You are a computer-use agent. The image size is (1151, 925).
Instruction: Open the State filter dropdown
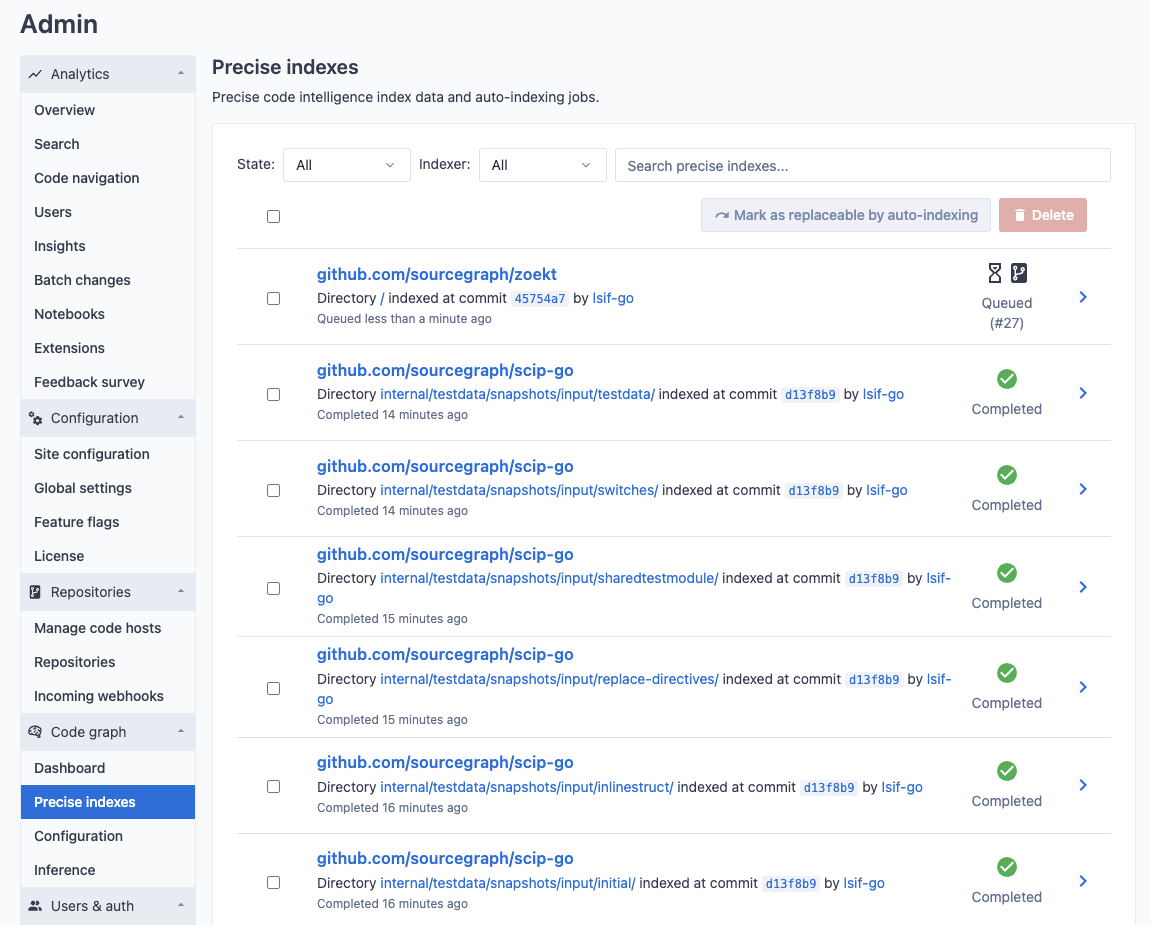[x=346, y=165]
